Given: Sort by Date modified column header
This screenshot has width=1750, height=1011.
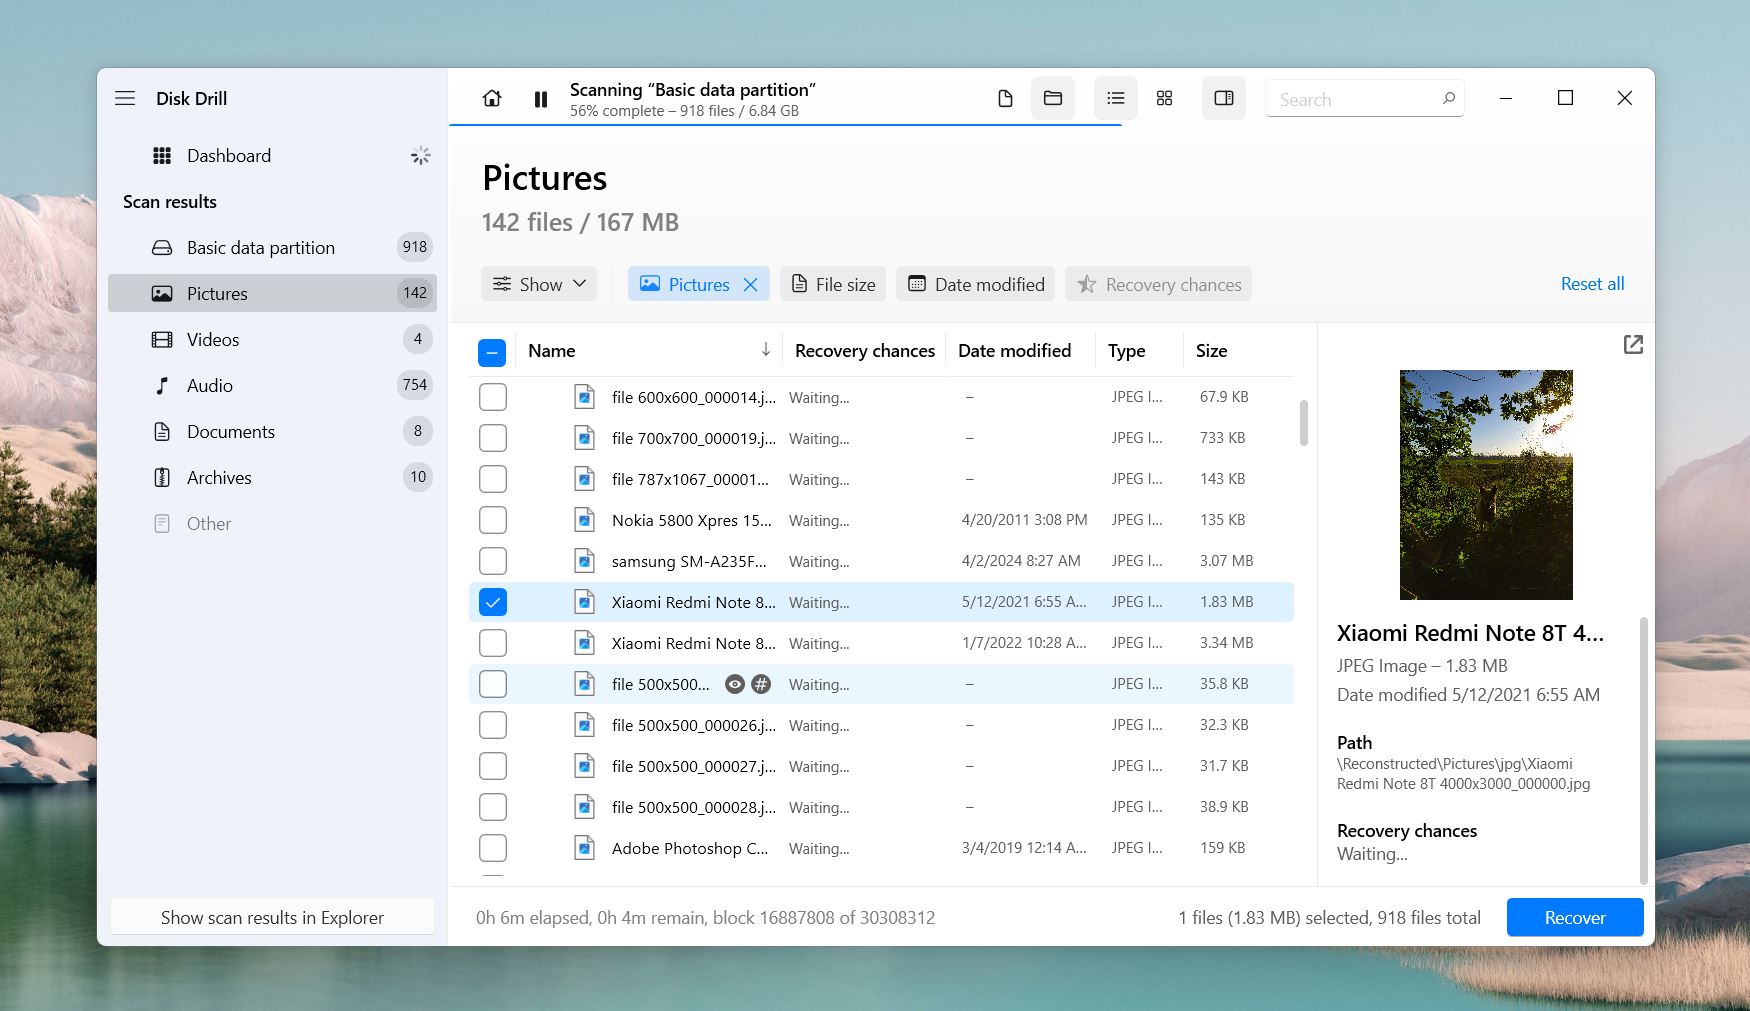Looking at the screenshot, I should [1014, 351].
